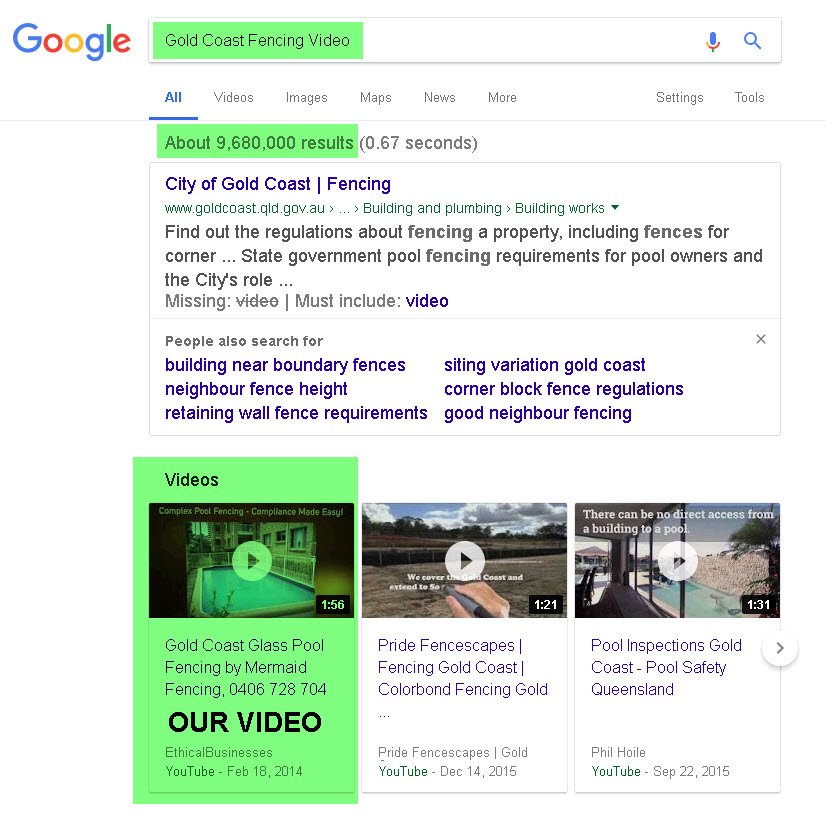
Task: Focus the search box containing Gold Coast Fencing Video
Action: (x=465, y=41)
